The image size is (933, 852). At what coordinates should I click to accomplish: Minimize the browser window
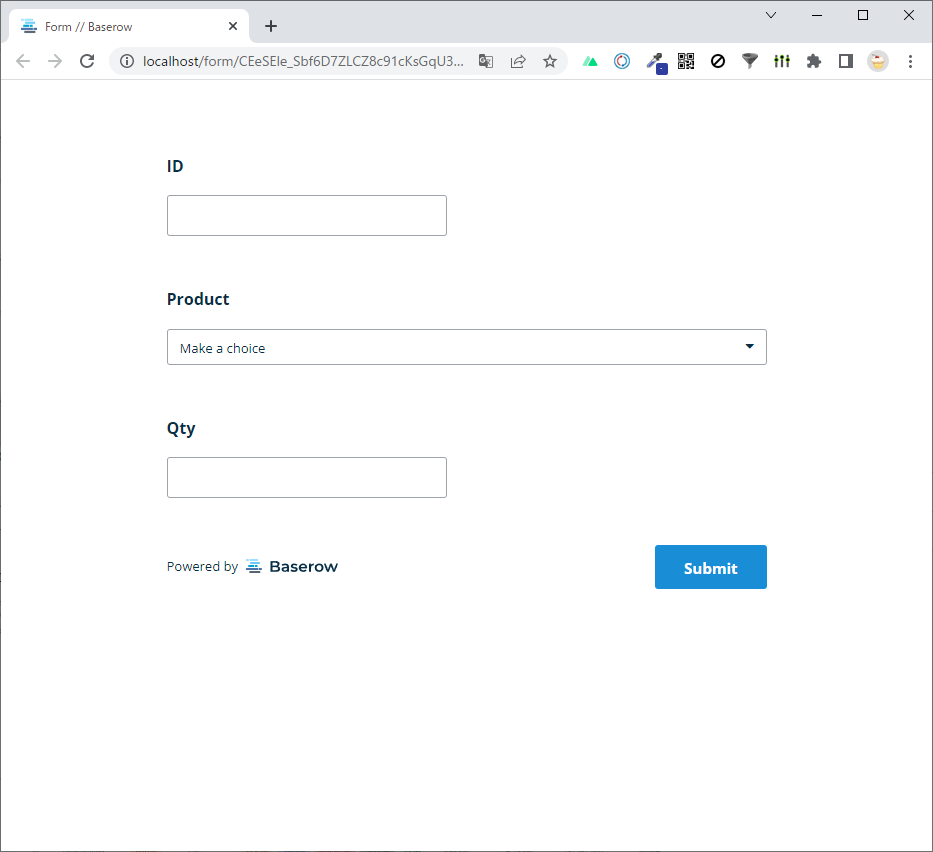tap(817, 15)
